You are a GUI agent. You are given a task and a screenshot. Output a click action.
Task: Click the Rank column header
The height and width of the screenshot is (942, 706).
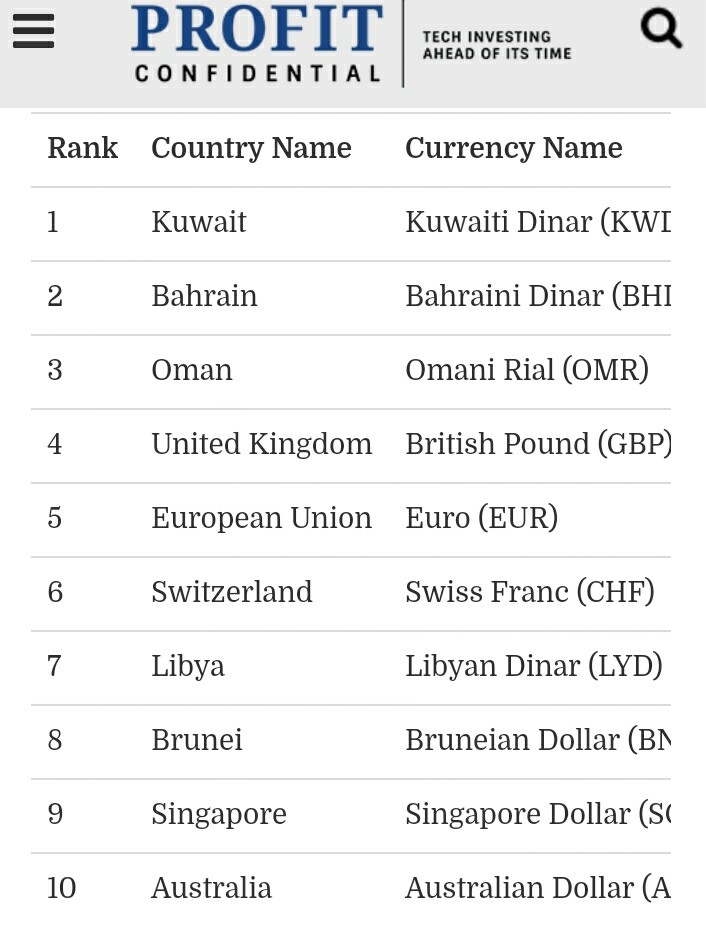click(82, 148)
